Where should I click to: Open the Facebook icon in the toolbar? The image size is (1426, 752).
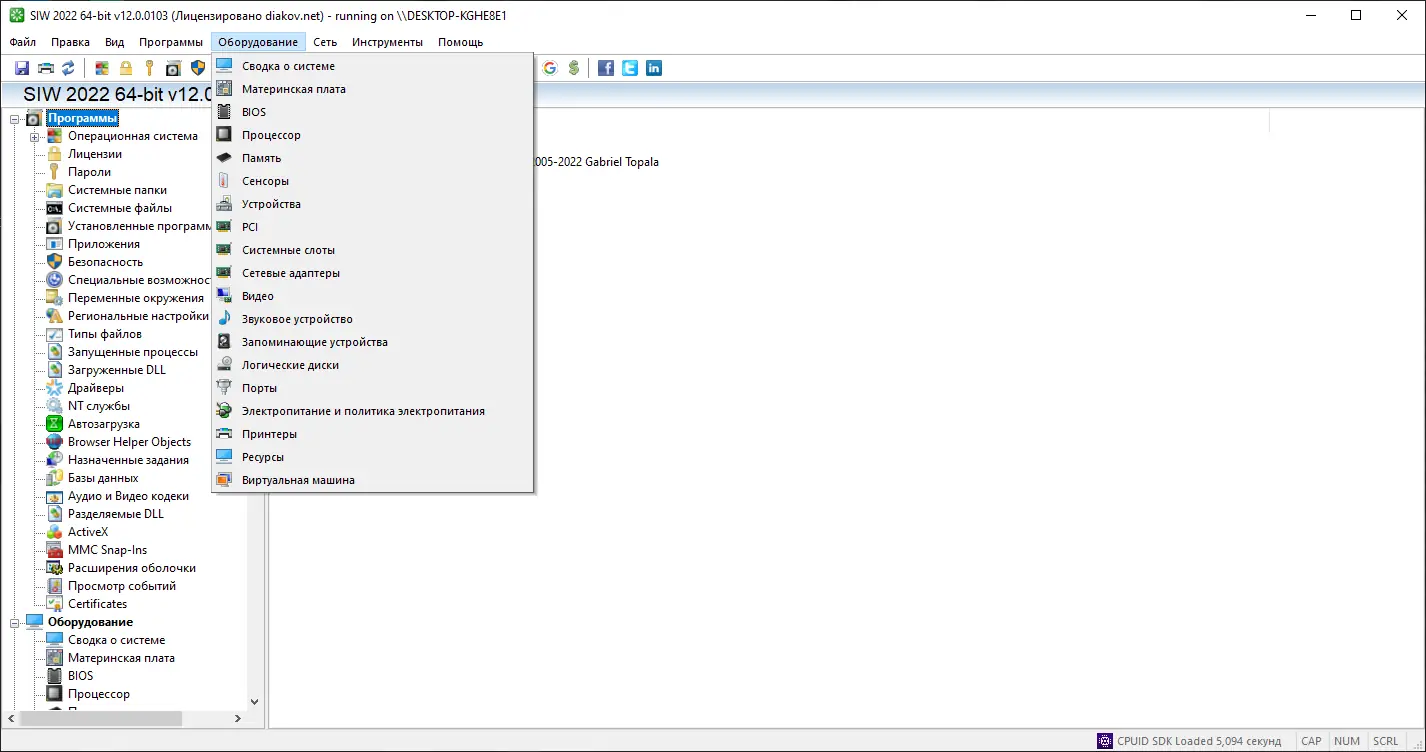click(x=606, y=68)
